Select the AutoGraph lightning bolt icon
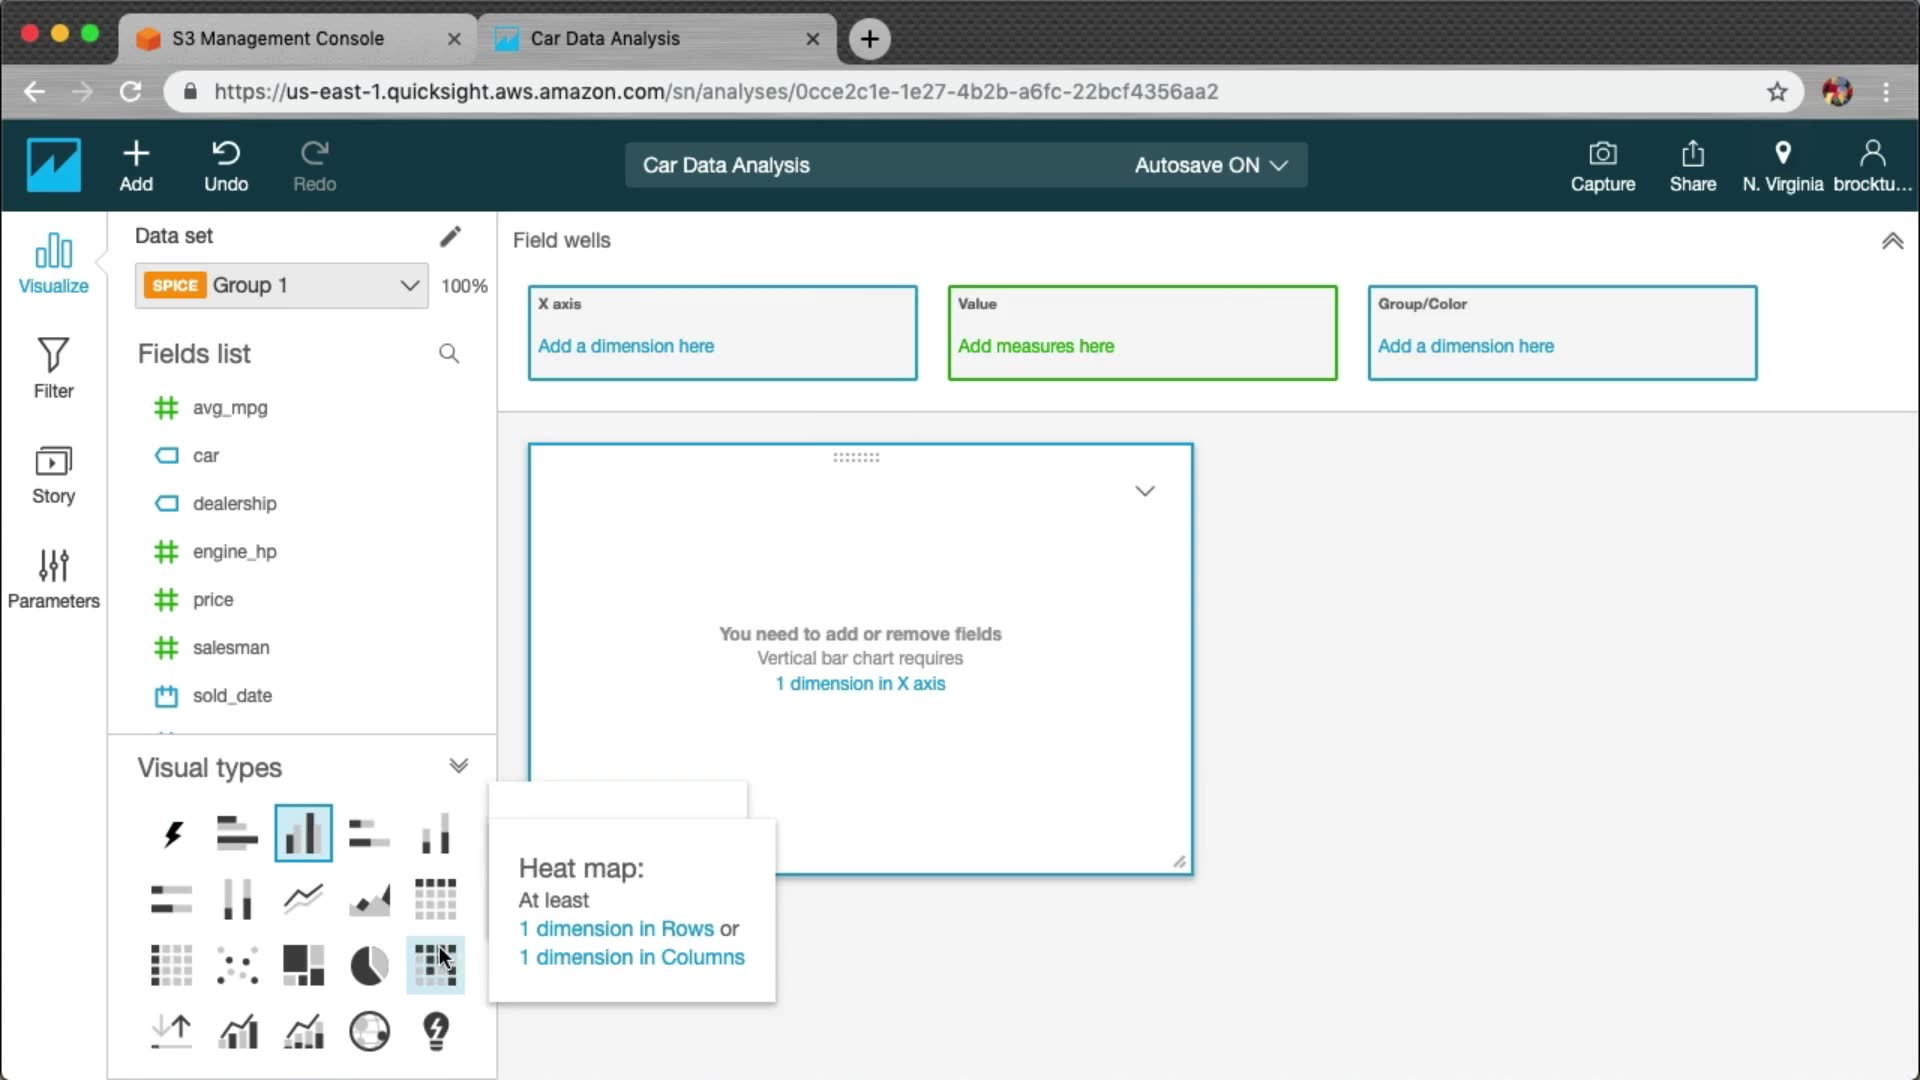The width and height of the screenshot is (1920, 1080). pos(172,833)
